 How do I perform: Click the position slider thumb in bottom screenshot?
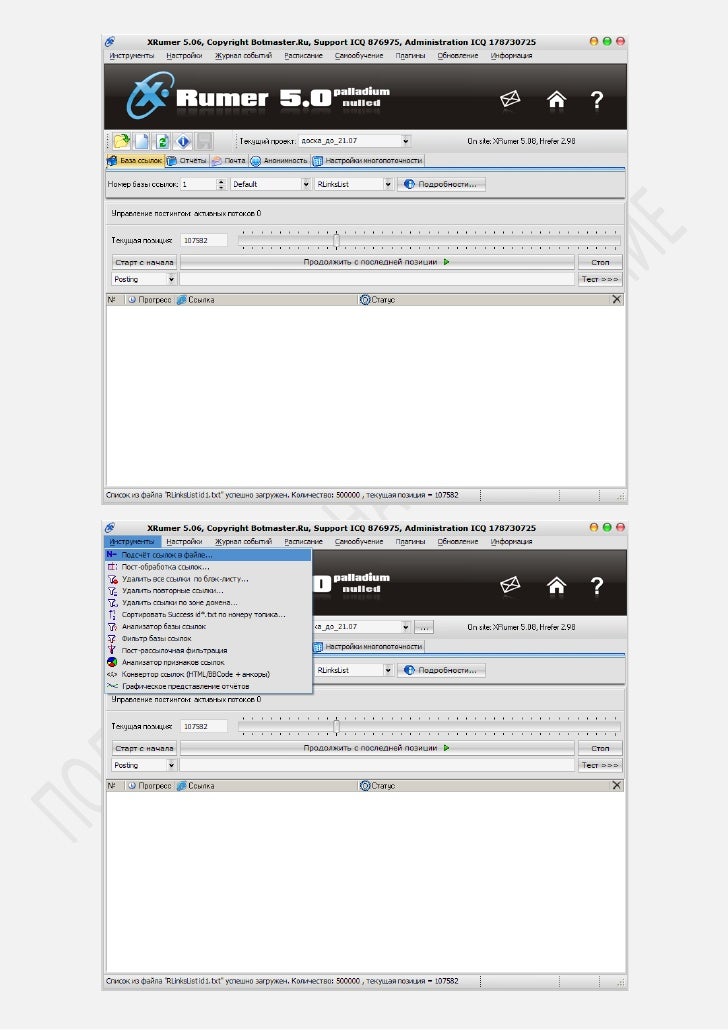click(x=336, y=727)
